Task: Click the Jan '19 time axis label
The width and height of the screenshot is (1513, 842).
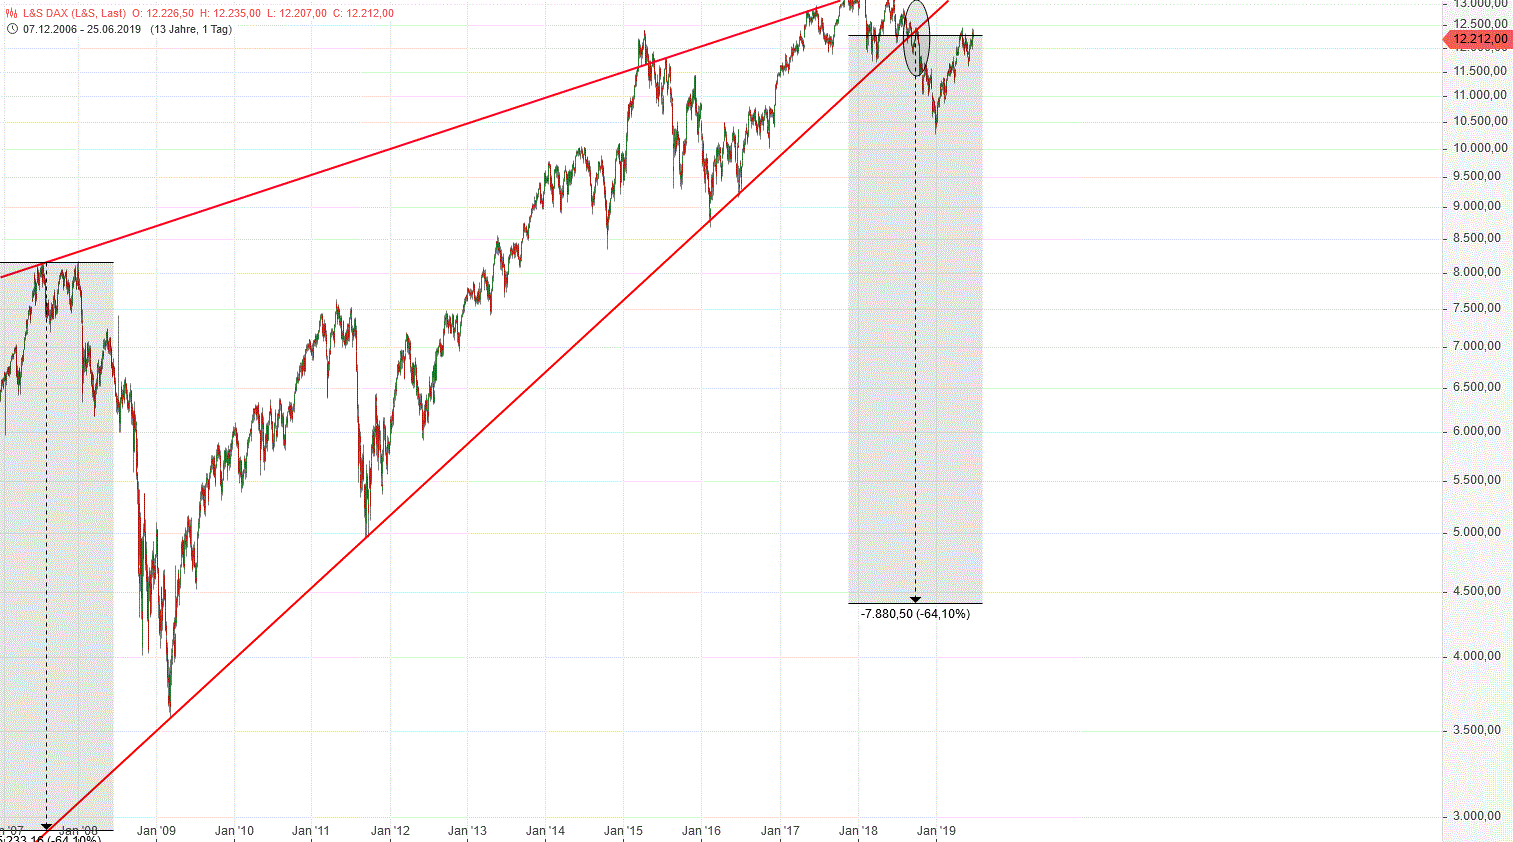Action: click(936, 831)
